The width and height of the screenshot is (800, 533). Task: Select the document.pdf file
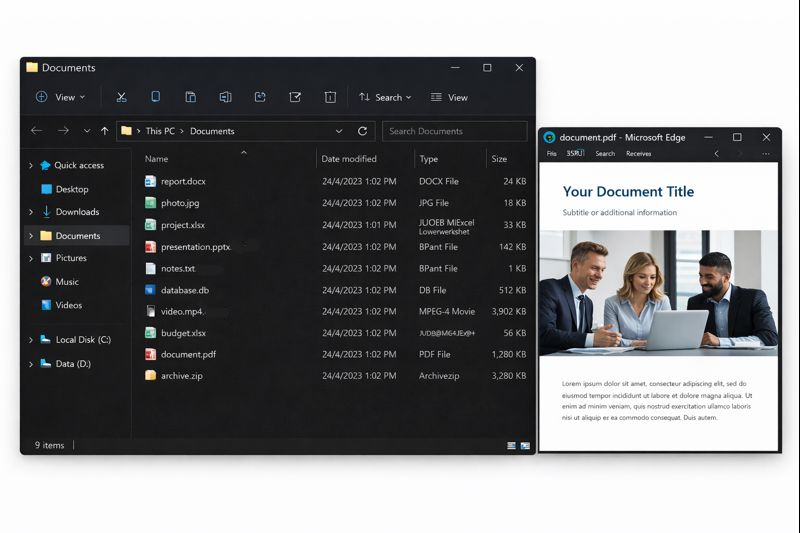pyautogui.click(x=188, y=354)
